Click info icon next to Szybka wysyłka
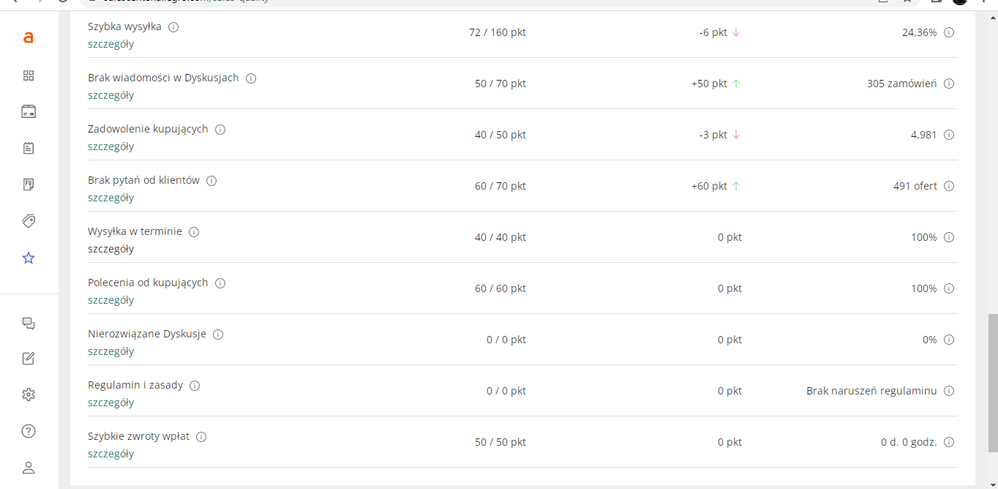 [173, 27]
